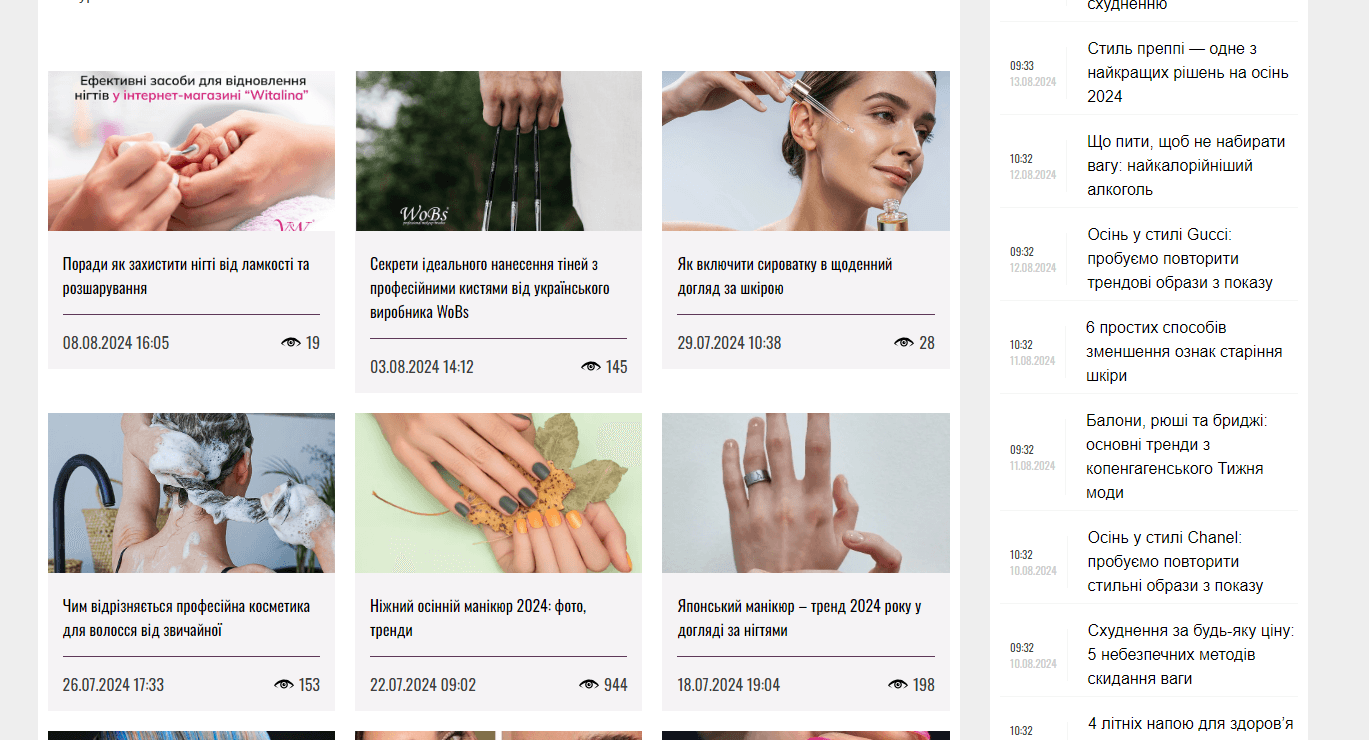Open the Witalina nail care article thumbnail
This screenshot has height=740, width=1369.
click(191, 151)
